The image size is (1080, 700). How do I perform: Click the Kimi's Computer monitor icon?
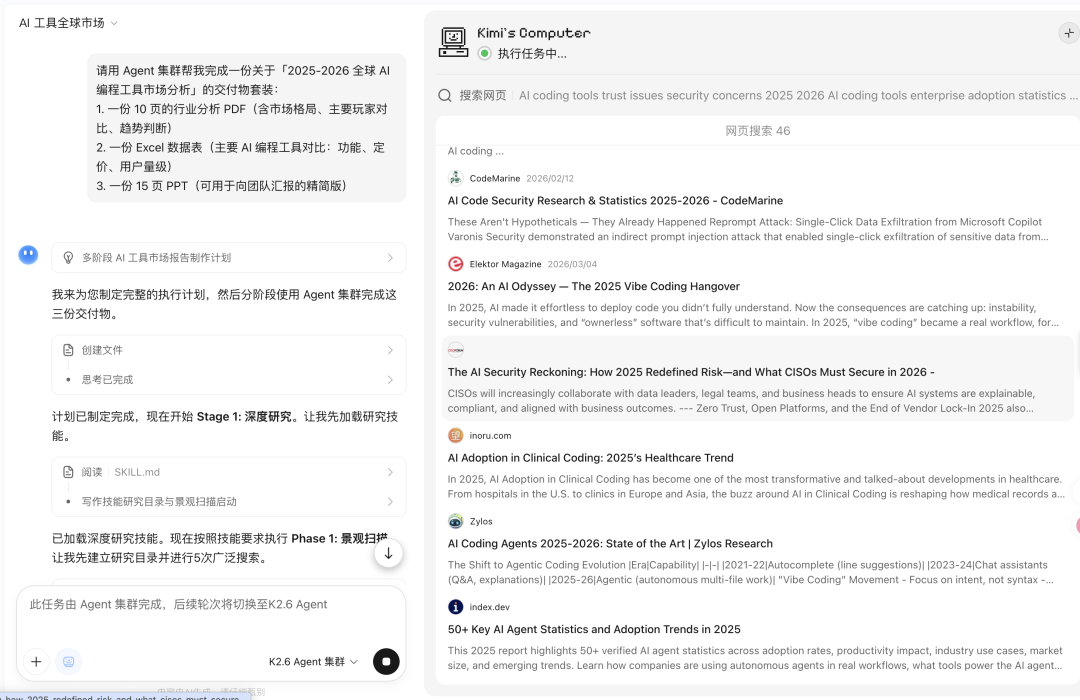tap(453, 42)
